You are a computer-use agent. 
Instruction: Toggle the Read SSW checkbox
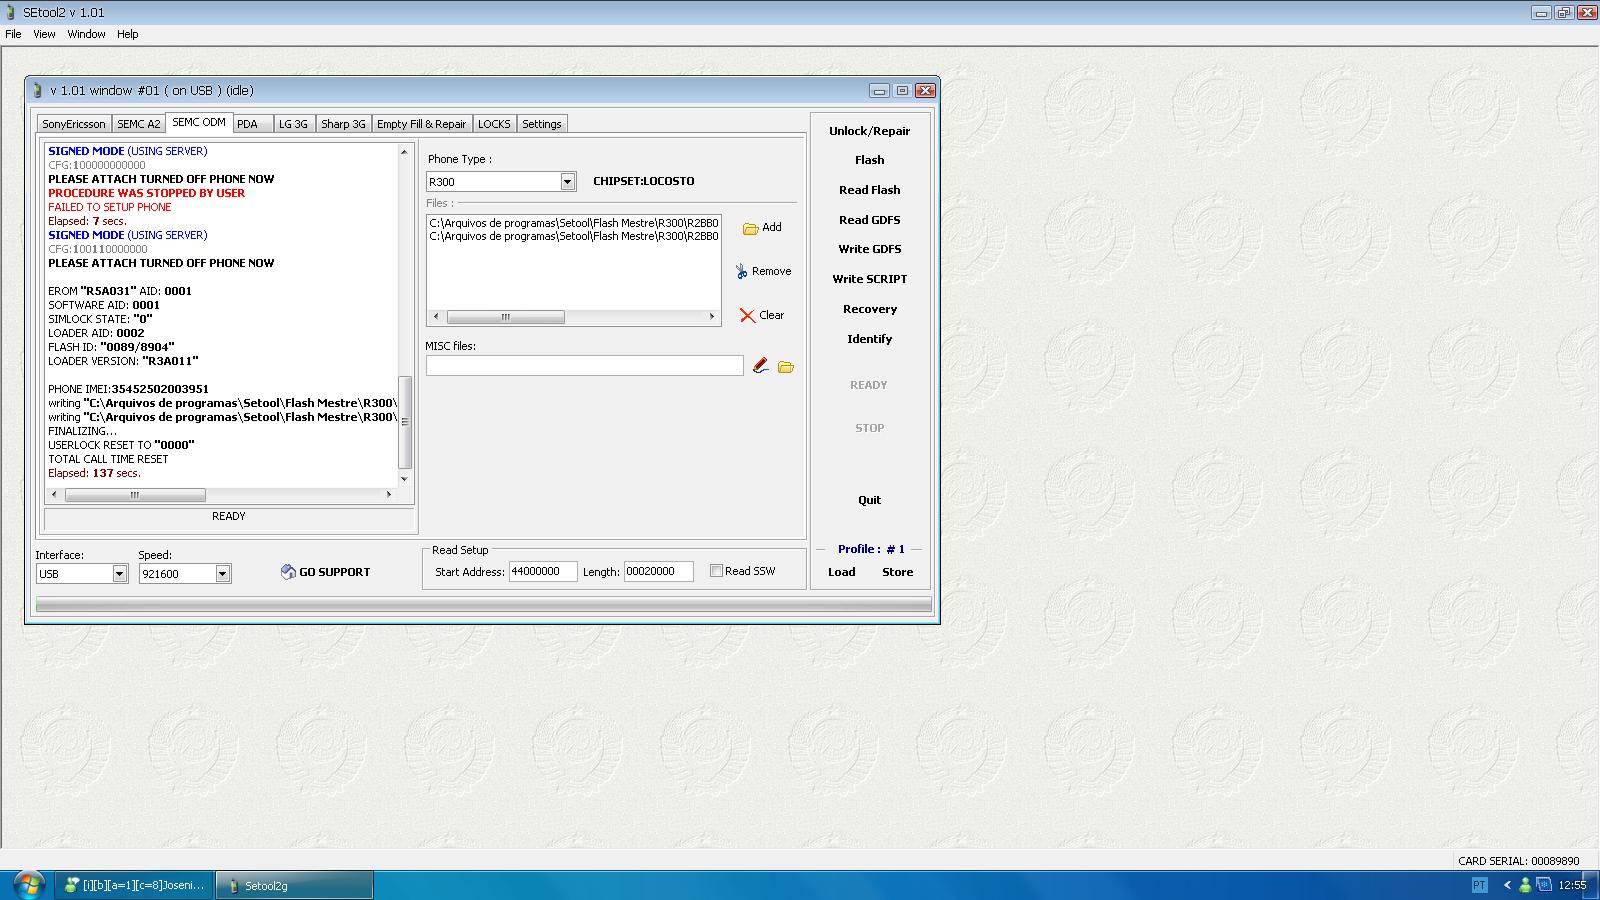click(x=716, y=570)
